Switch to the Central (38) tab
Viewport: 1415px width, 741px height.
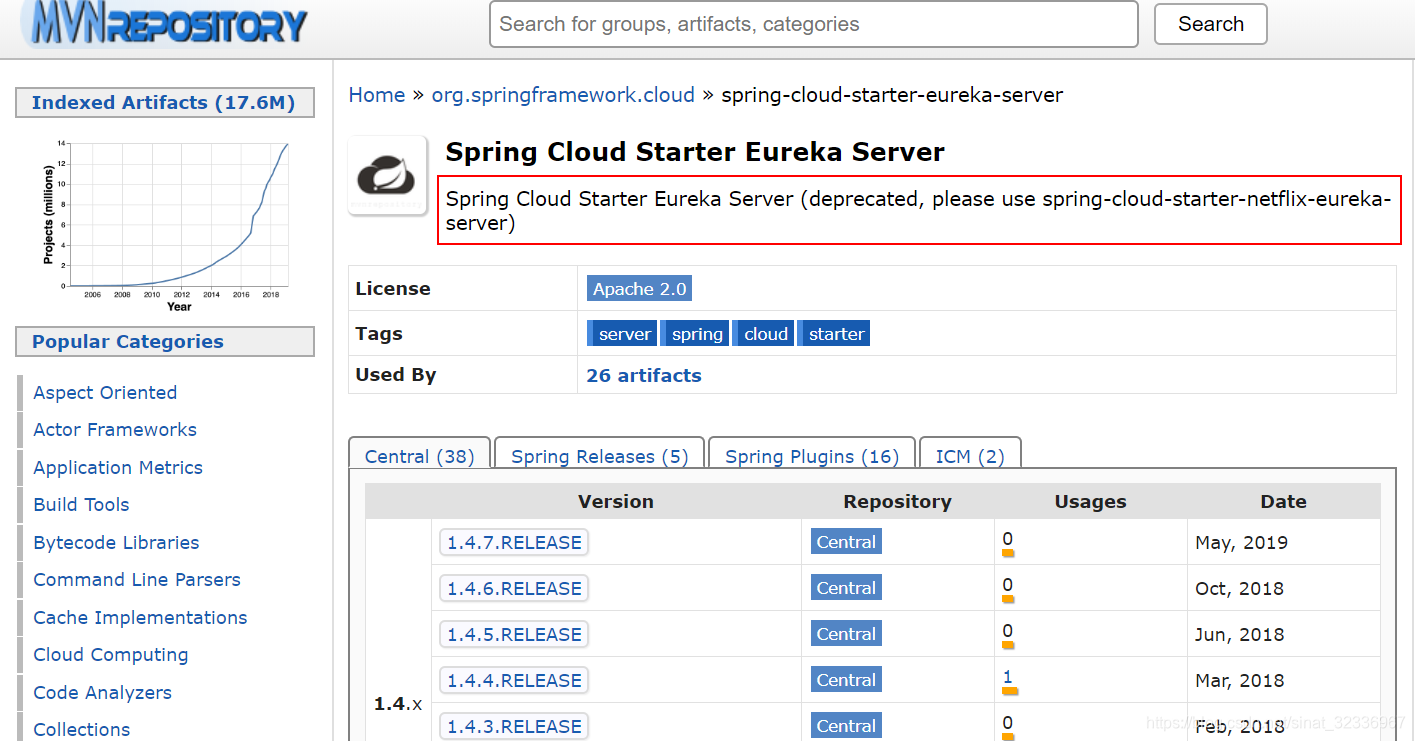pos(420,456)
